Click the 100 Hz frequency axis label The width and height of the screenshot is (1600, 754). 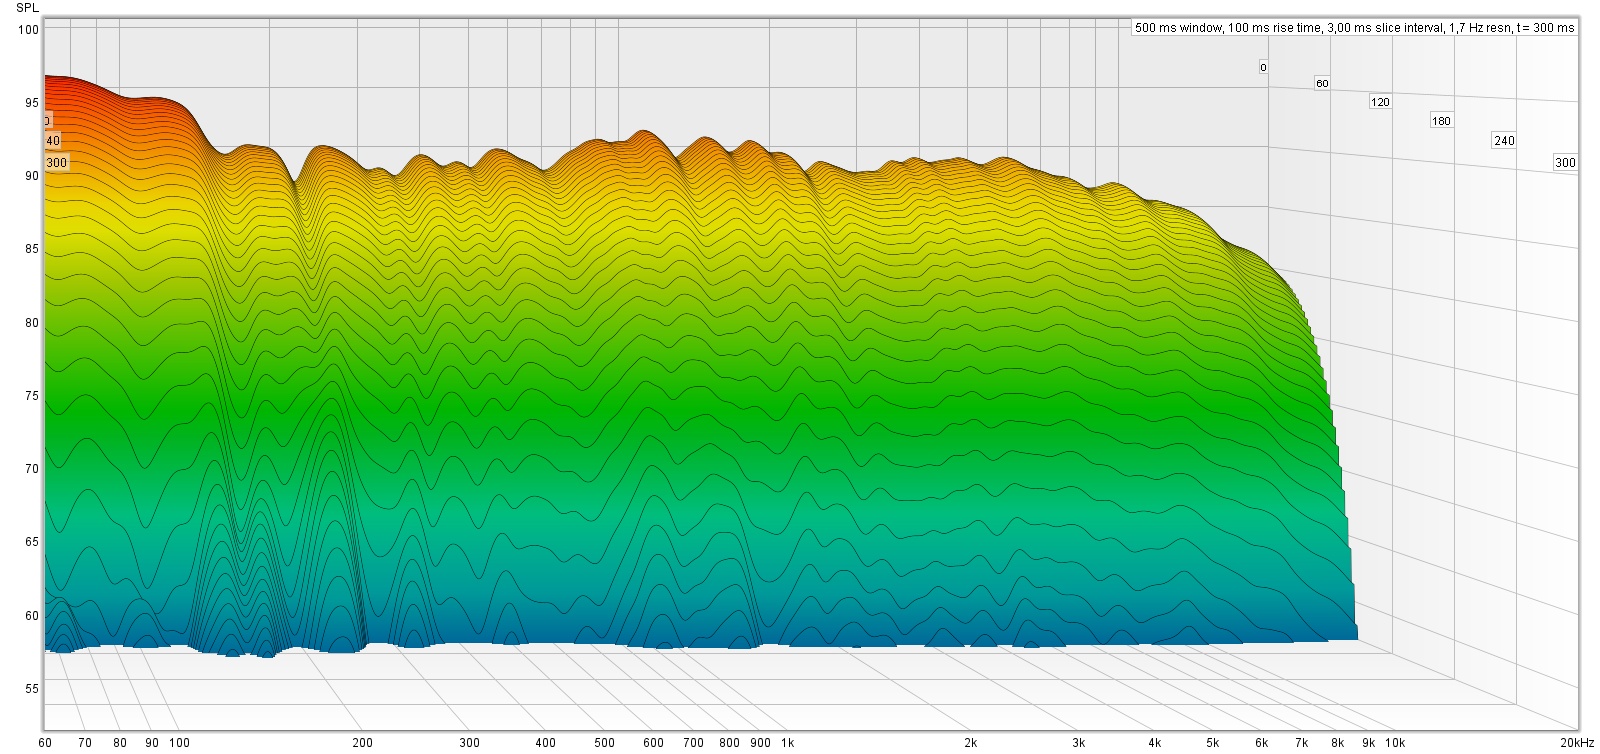click(x=179, y=743)
